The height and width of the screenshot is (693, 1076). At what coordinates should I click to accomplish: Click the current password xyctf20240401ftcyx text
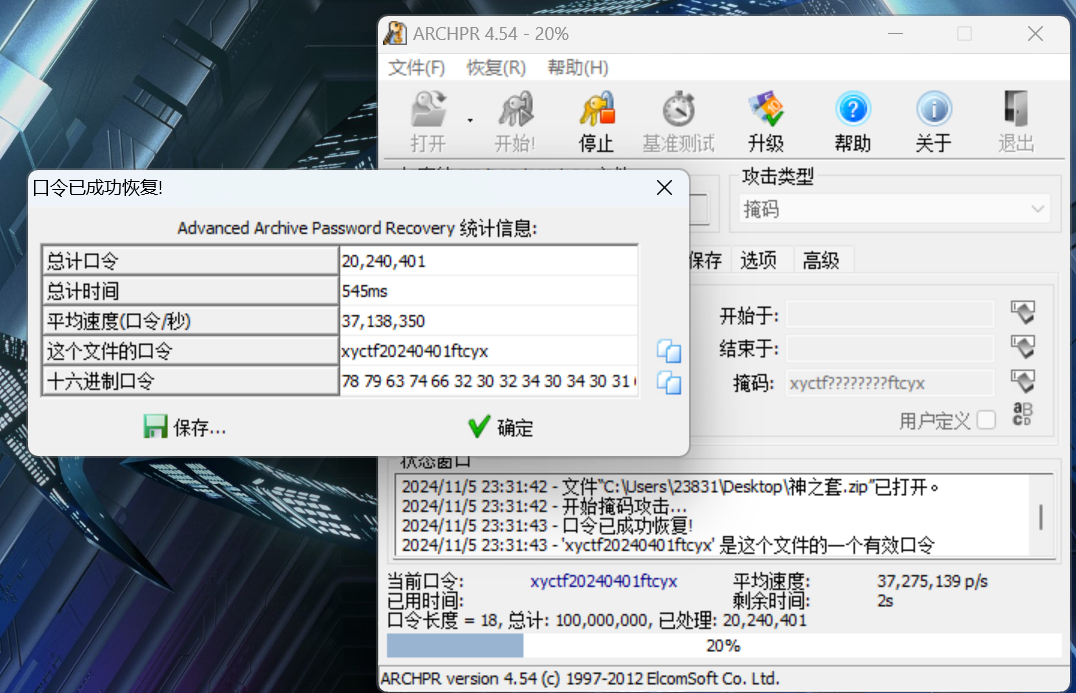[603, 581]
